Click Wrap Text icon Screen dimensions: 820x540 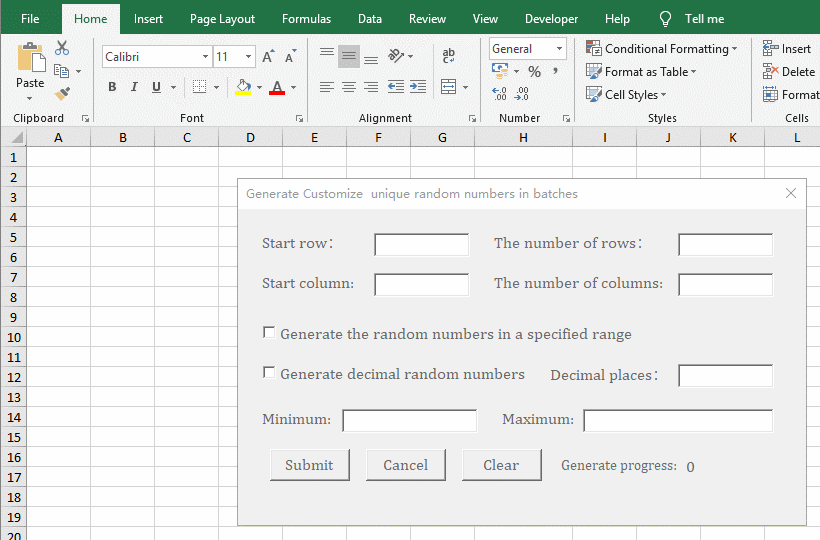[449, 55]
